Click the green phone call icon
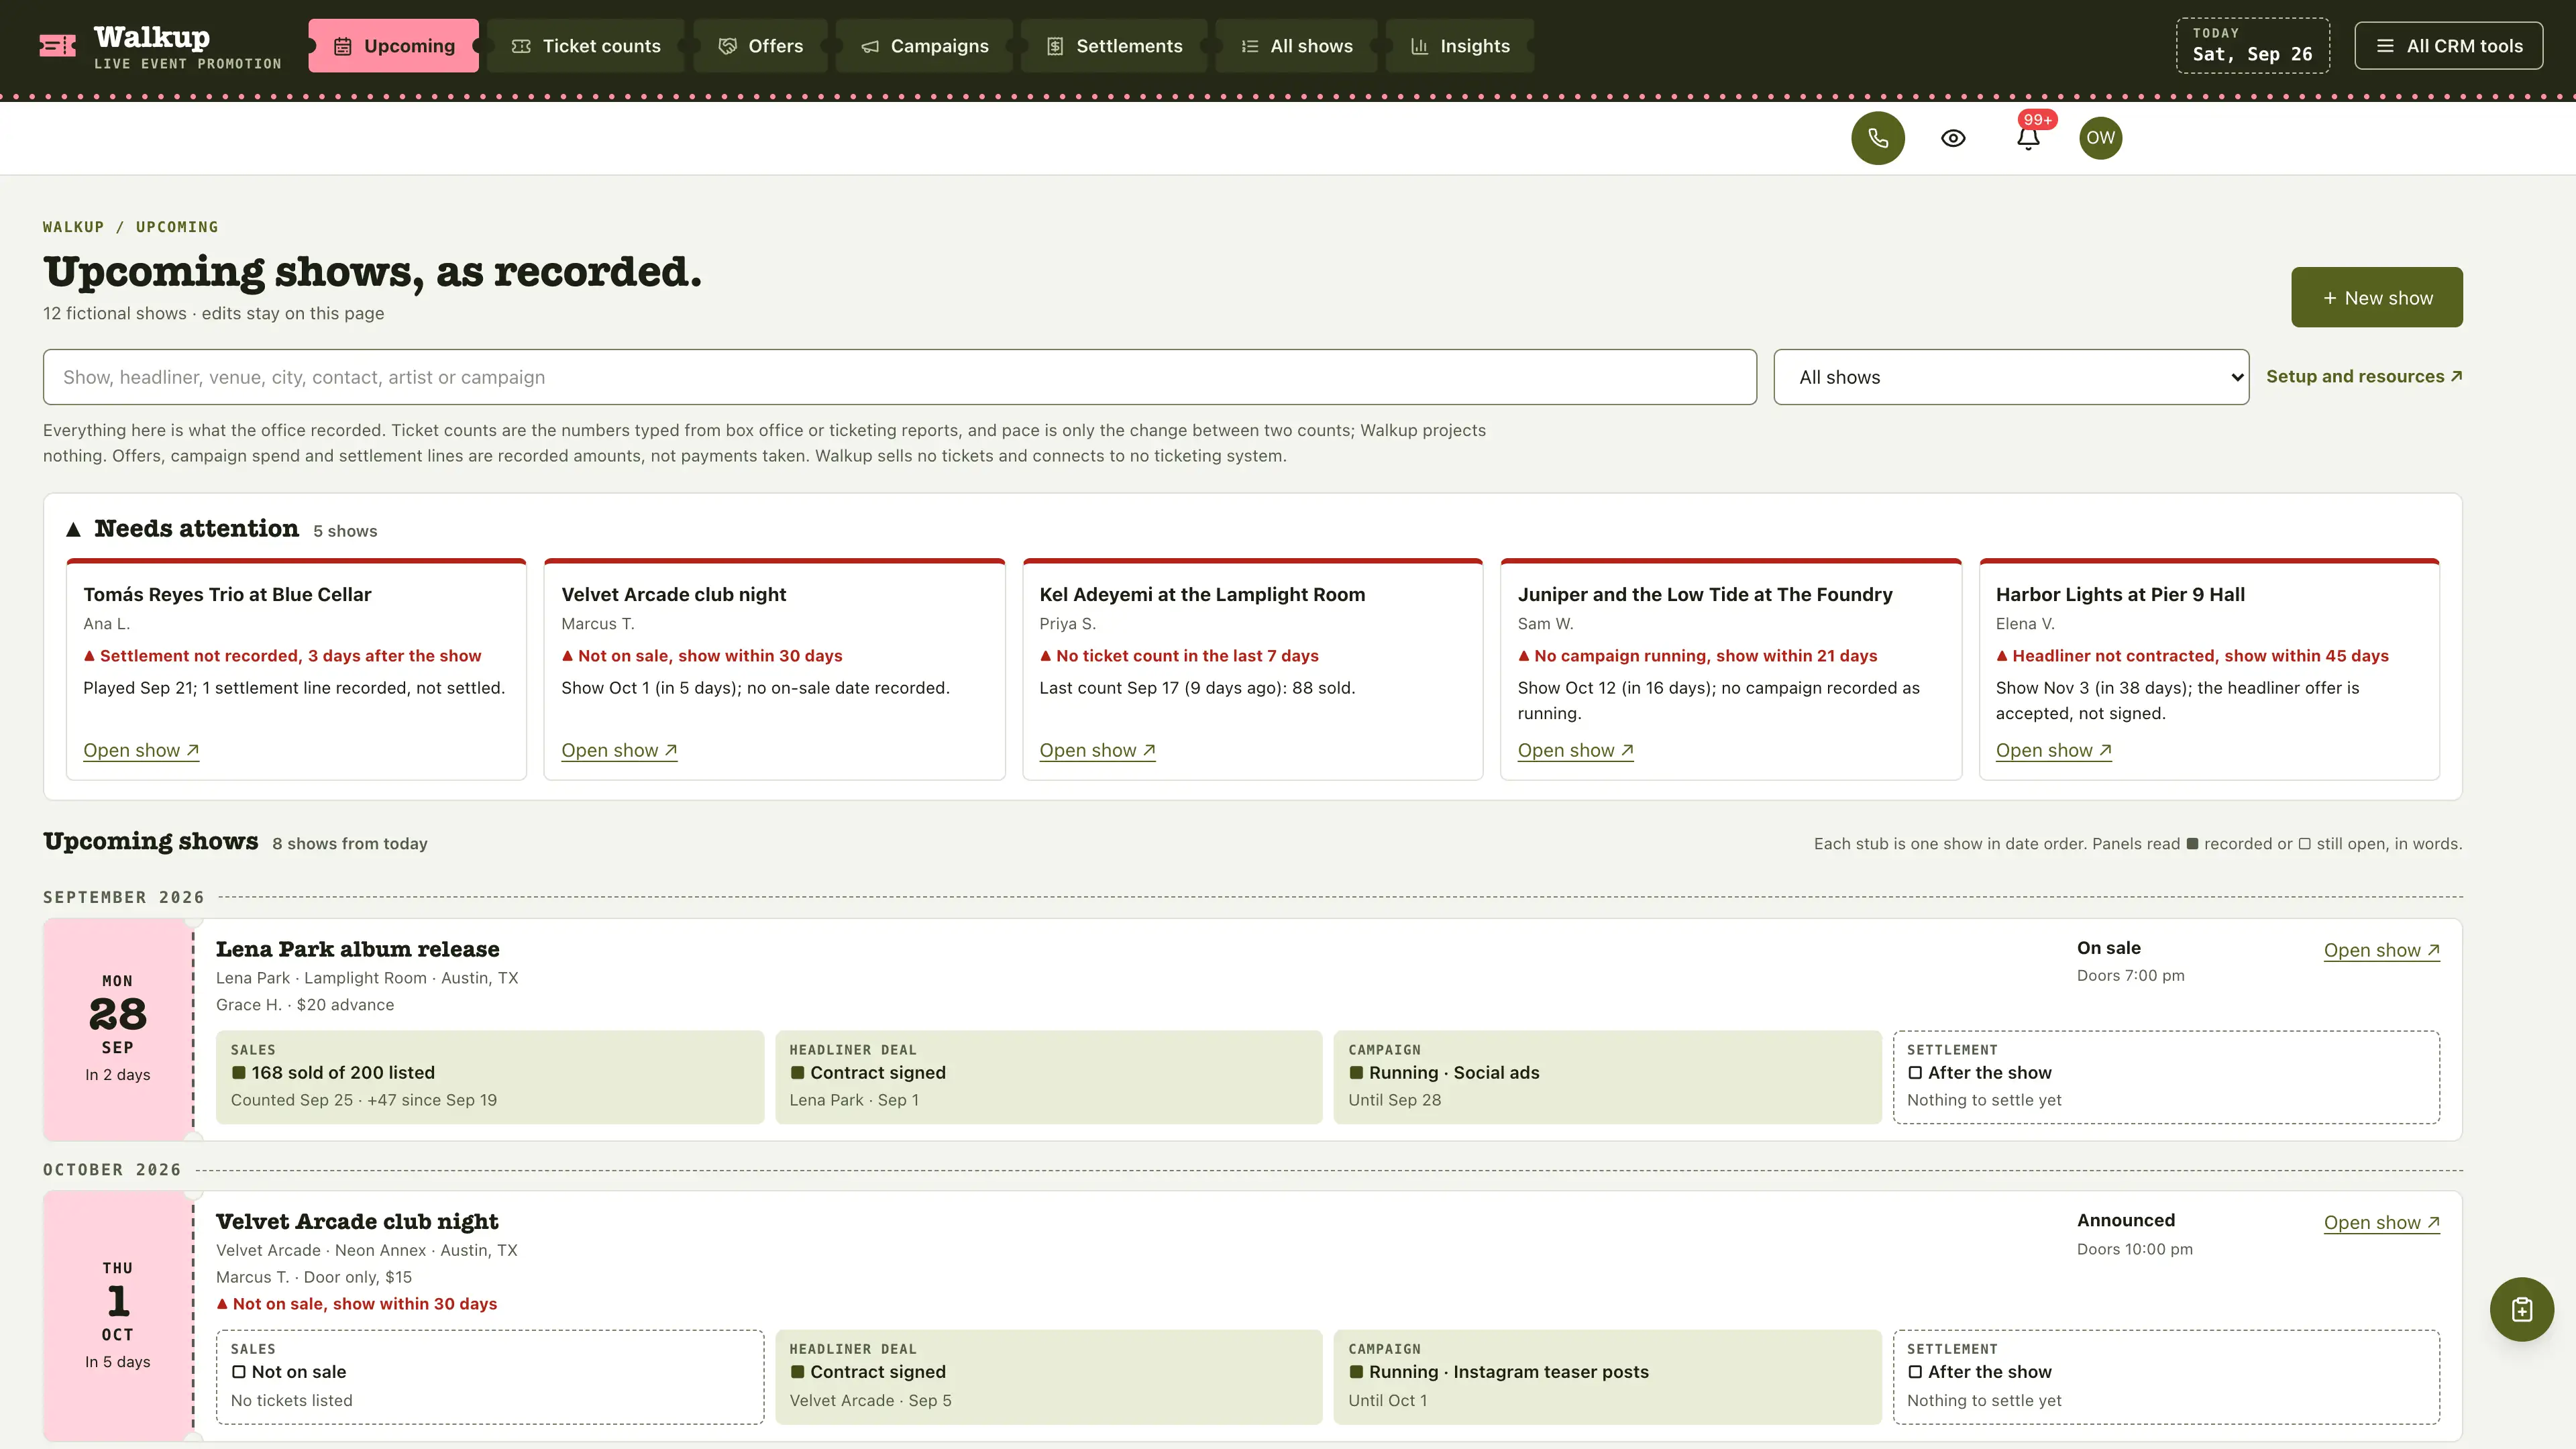 1877,138
